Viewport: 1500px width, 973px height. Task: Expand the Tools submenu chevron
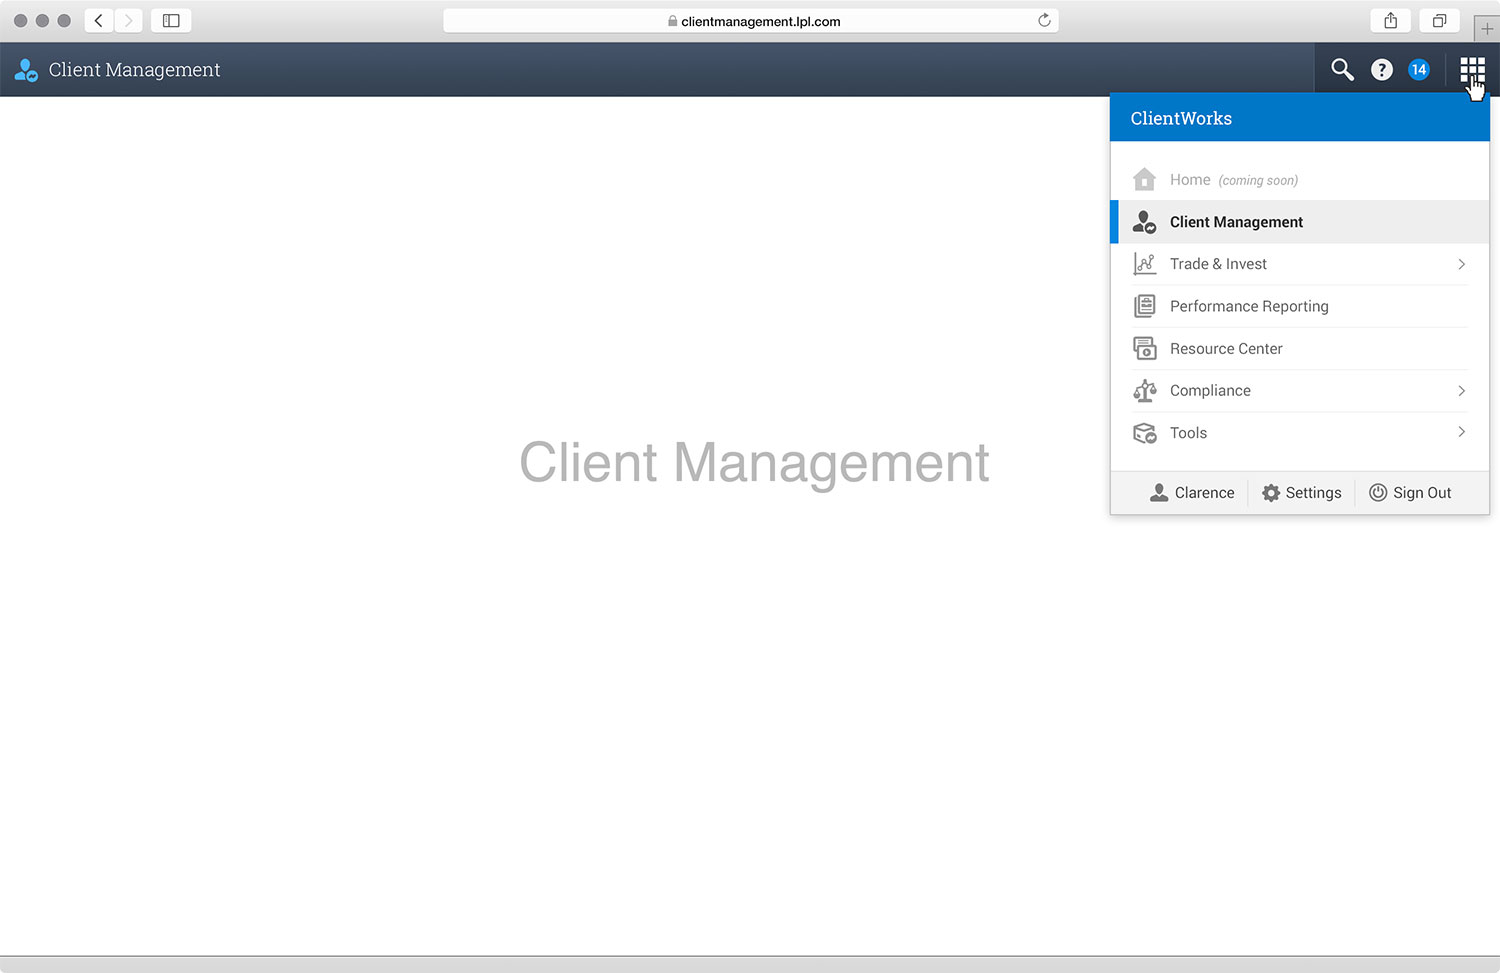point(1461,432)
